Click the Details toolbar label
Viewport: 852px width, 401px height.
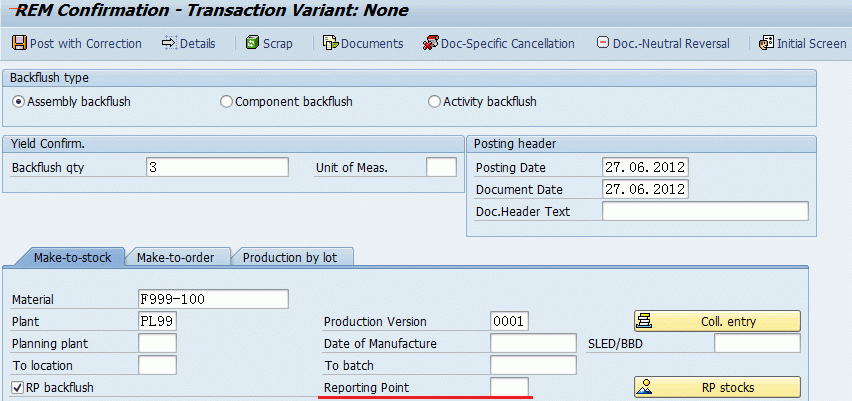click(x=198, y=43)
